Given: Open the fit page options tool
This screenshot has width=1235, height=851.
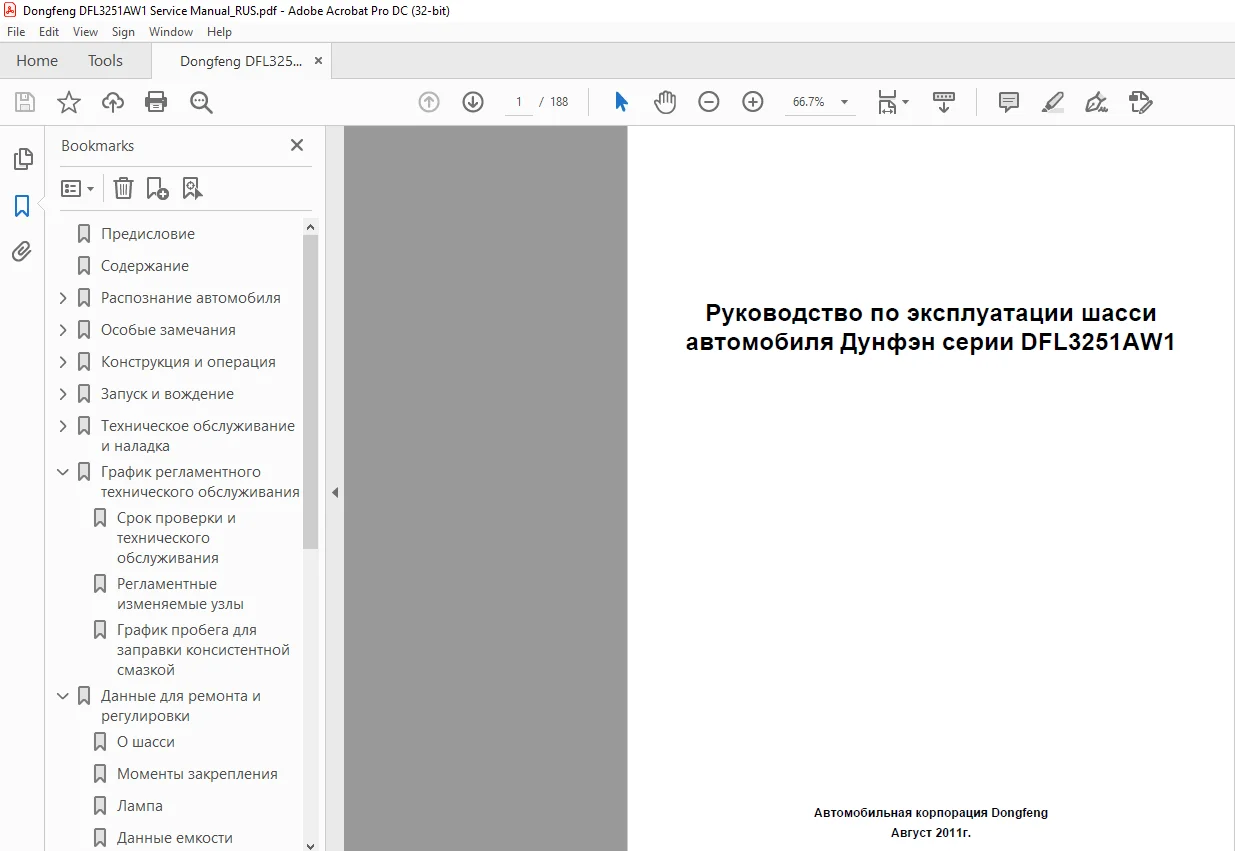Looking at the screenshot, I should pos(892,102).
